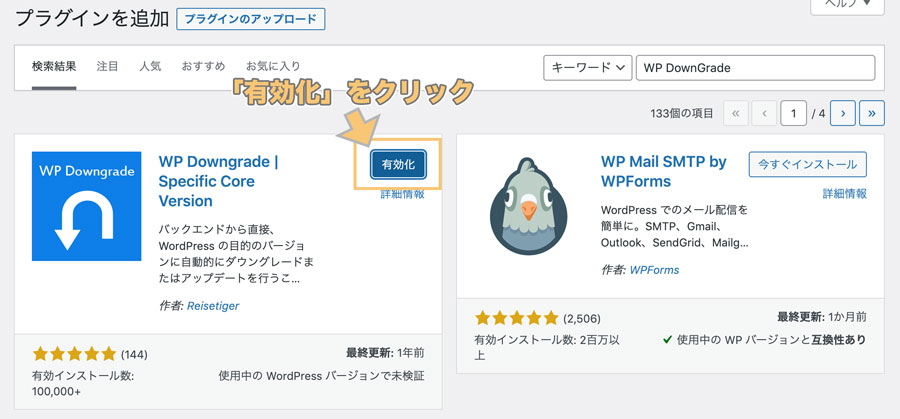900x419 pixels.
Task: Click the plugin search field containing WP DownGrade
Action: [x=755, y=68]
